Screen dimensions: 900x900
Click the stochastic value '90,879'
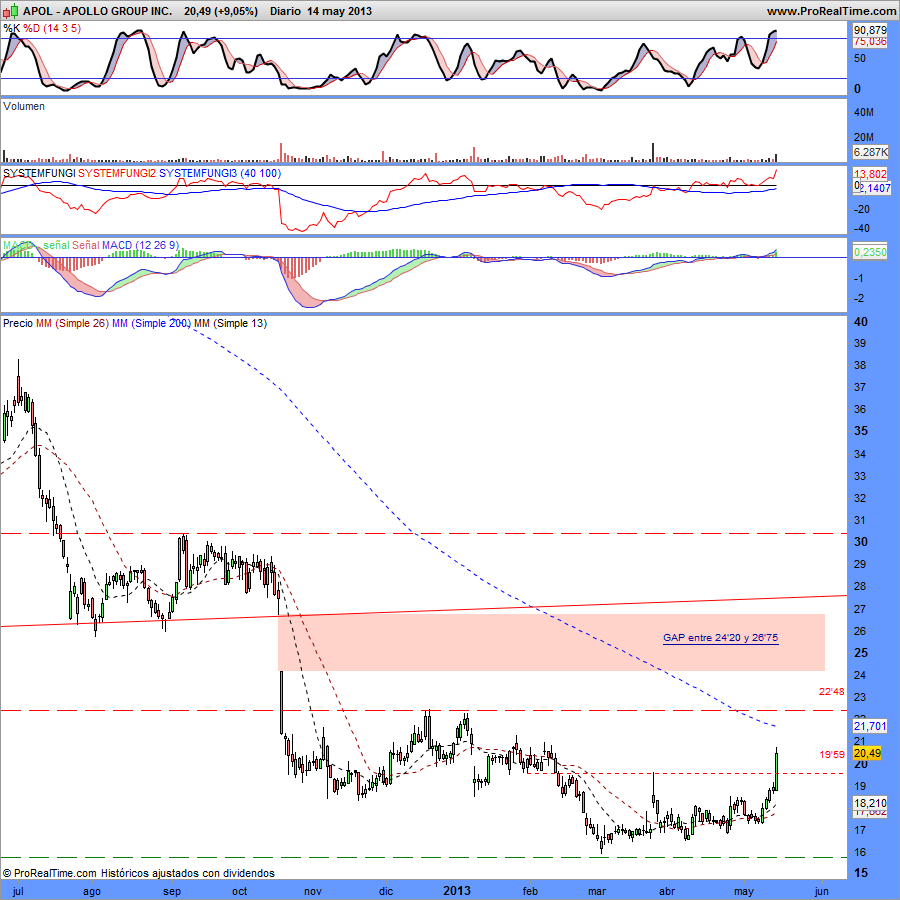pos(870,30)
